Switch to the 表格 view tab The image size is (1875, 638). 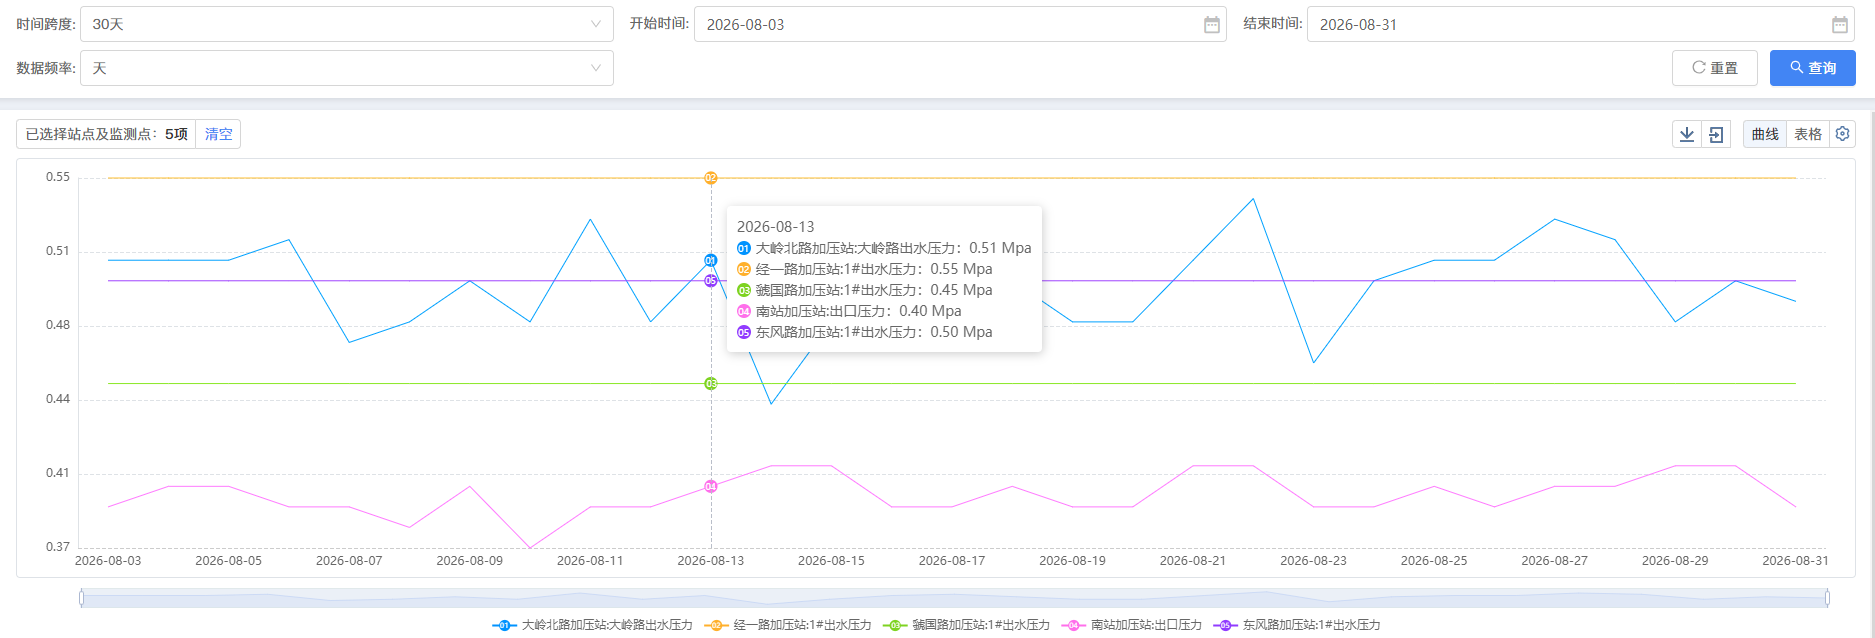click(1808, 134)
